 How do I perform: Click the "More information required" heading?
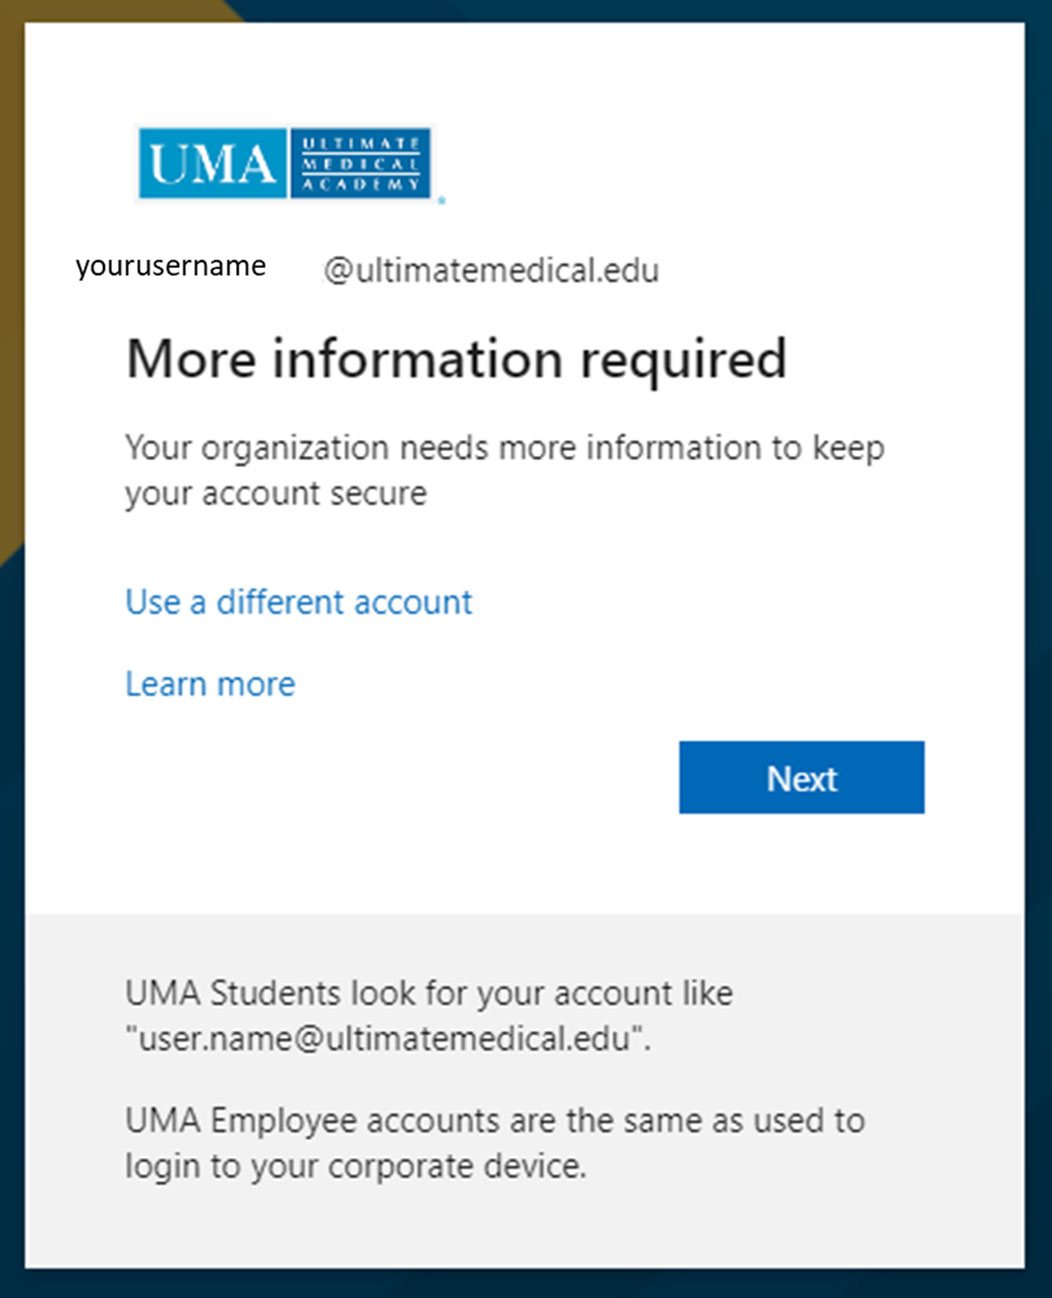456,359
